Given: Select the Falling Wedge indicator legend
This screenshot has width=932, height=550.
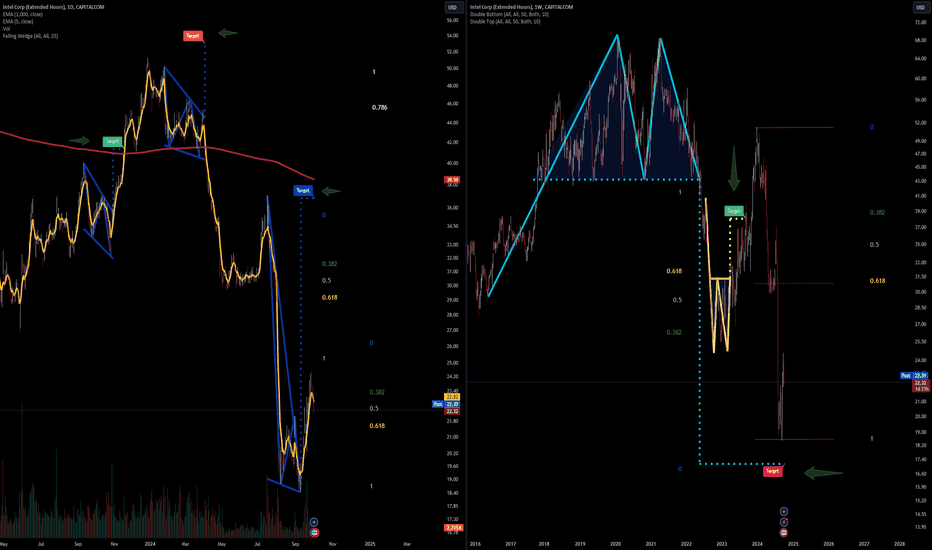Looking at the screenshot, I should (x=30, y=36).
